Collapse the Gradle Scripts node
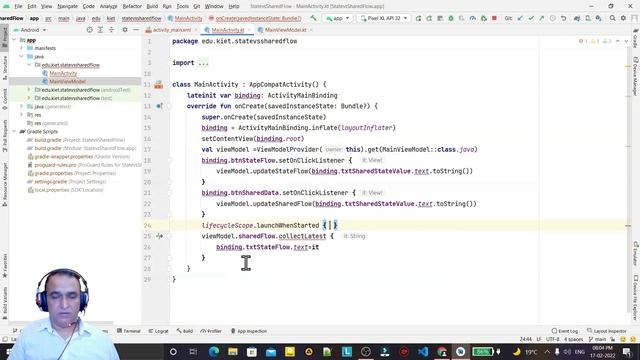This screenshot has height=360, width=640. pyautogui.click(x=14, y=131)
